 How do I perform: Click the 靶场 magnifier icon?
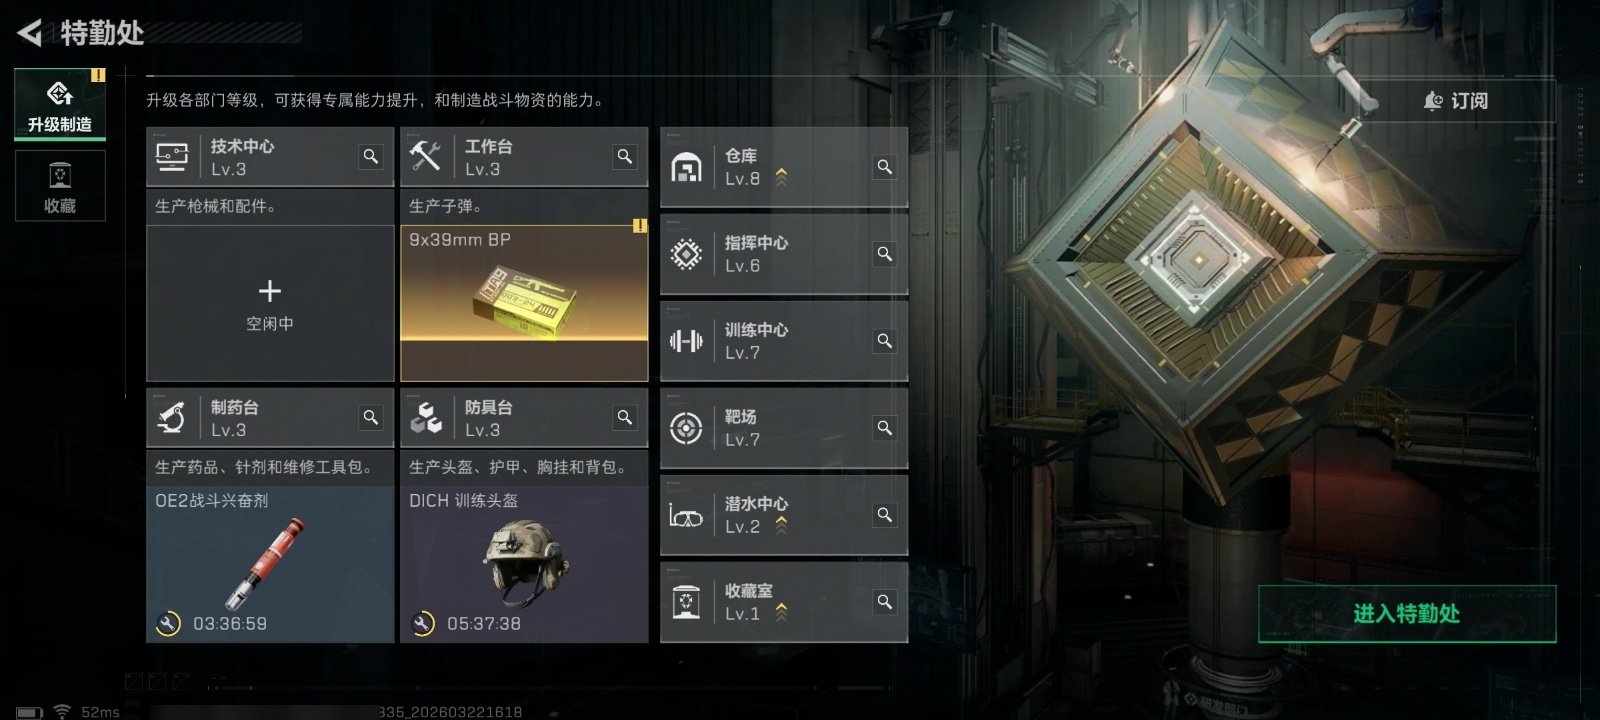(885, 428)
